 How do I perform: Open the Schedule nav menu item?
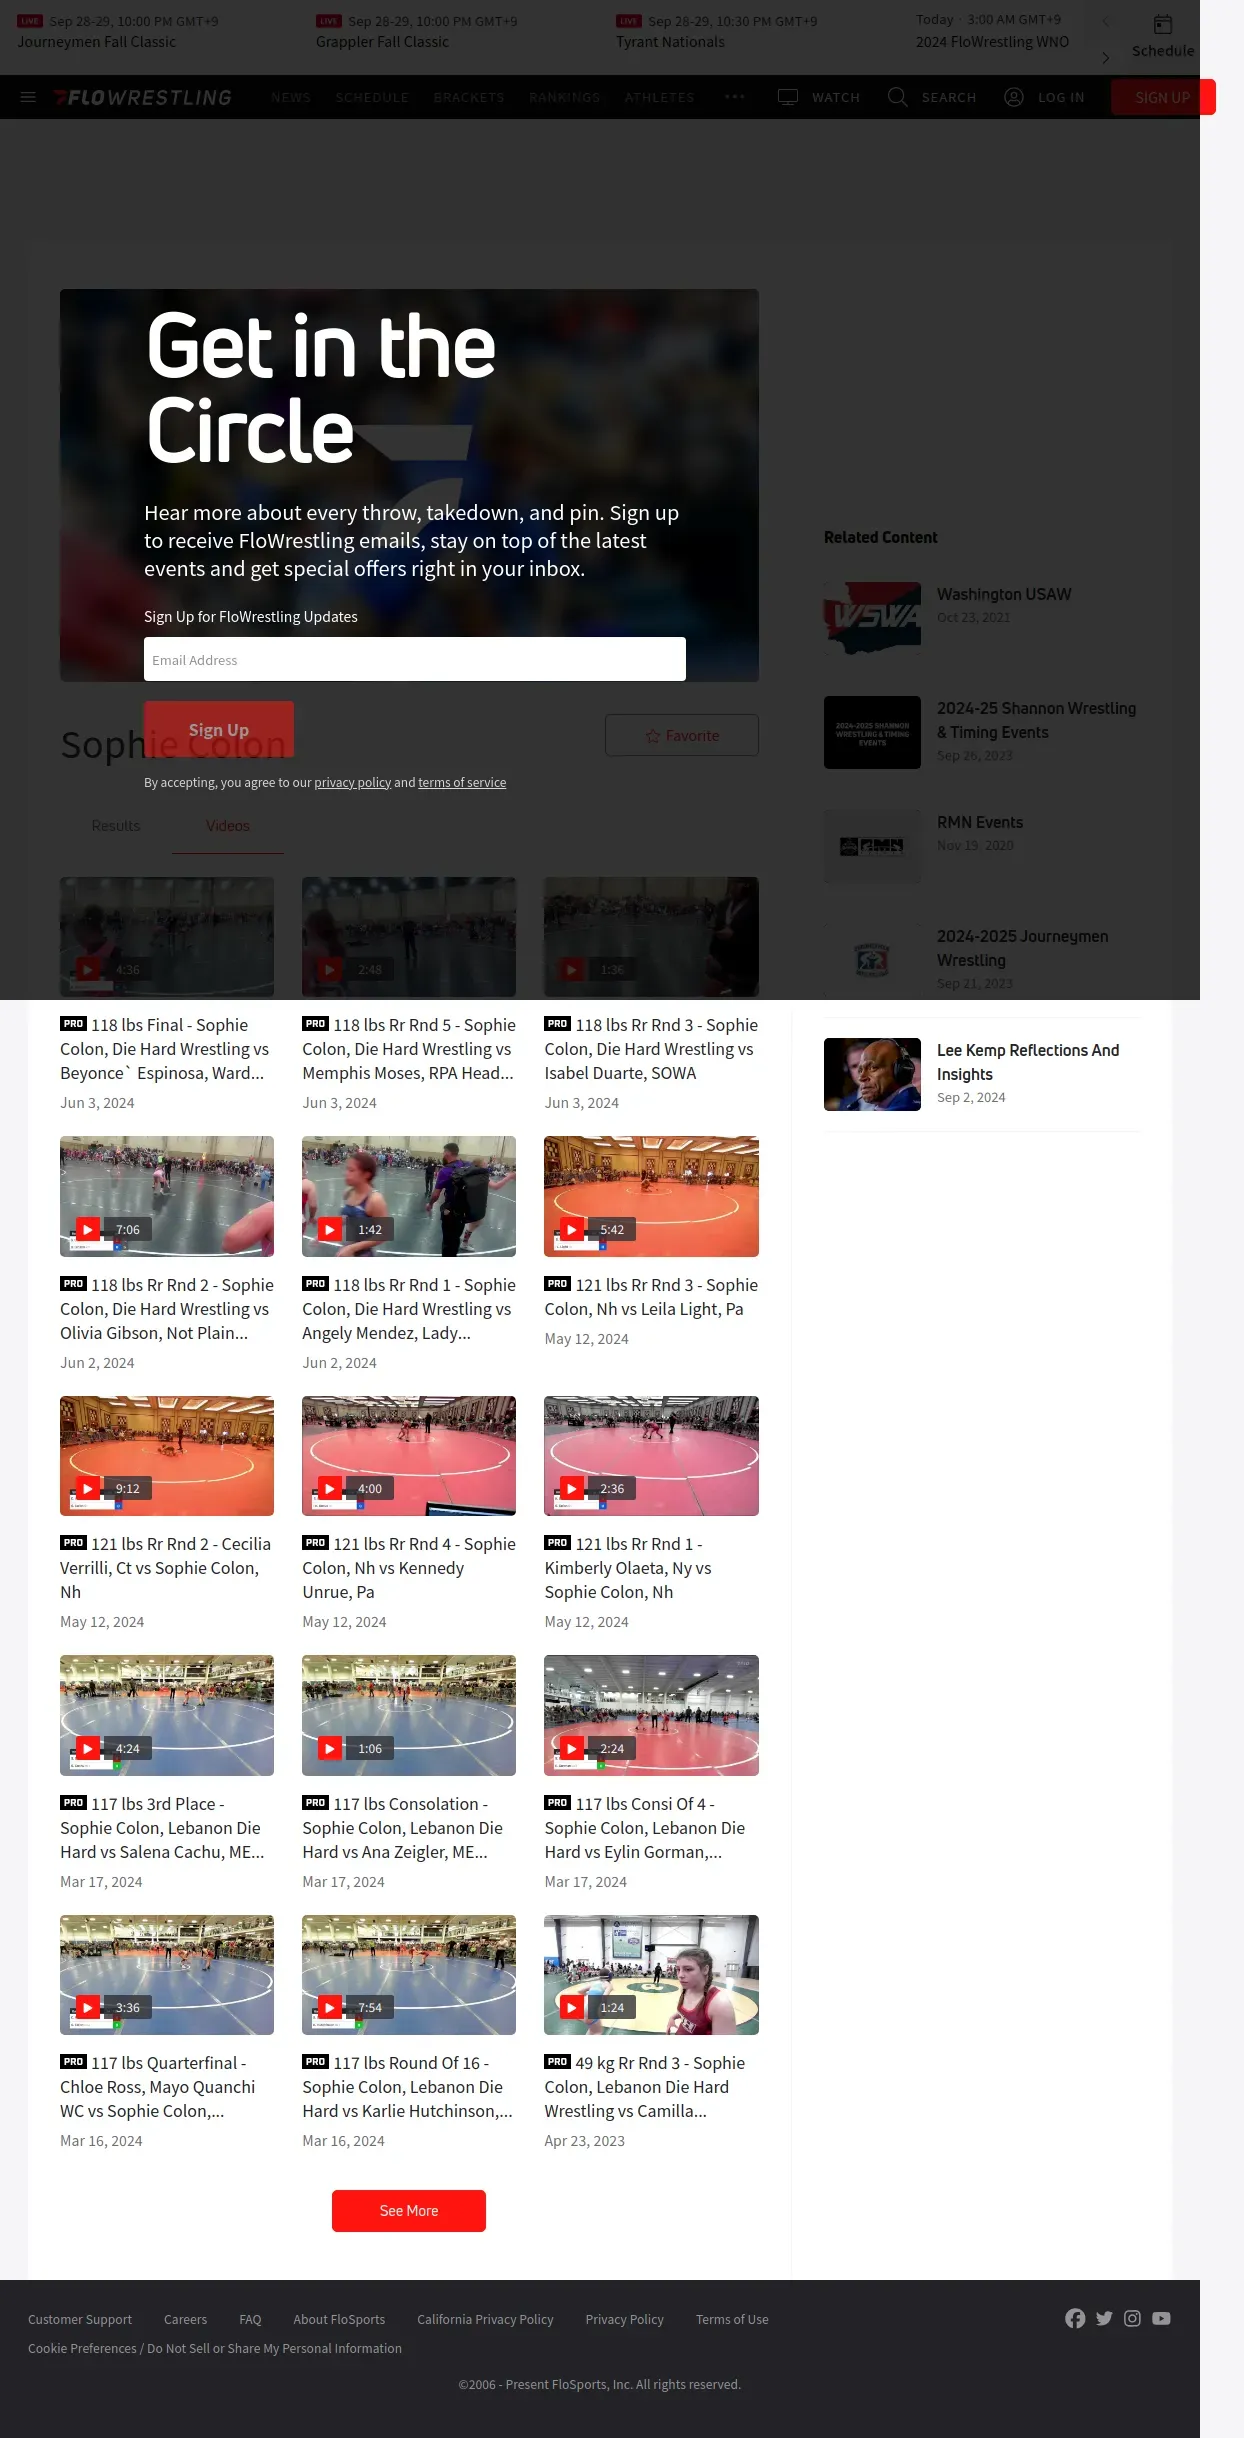click(x=372, y=97)
